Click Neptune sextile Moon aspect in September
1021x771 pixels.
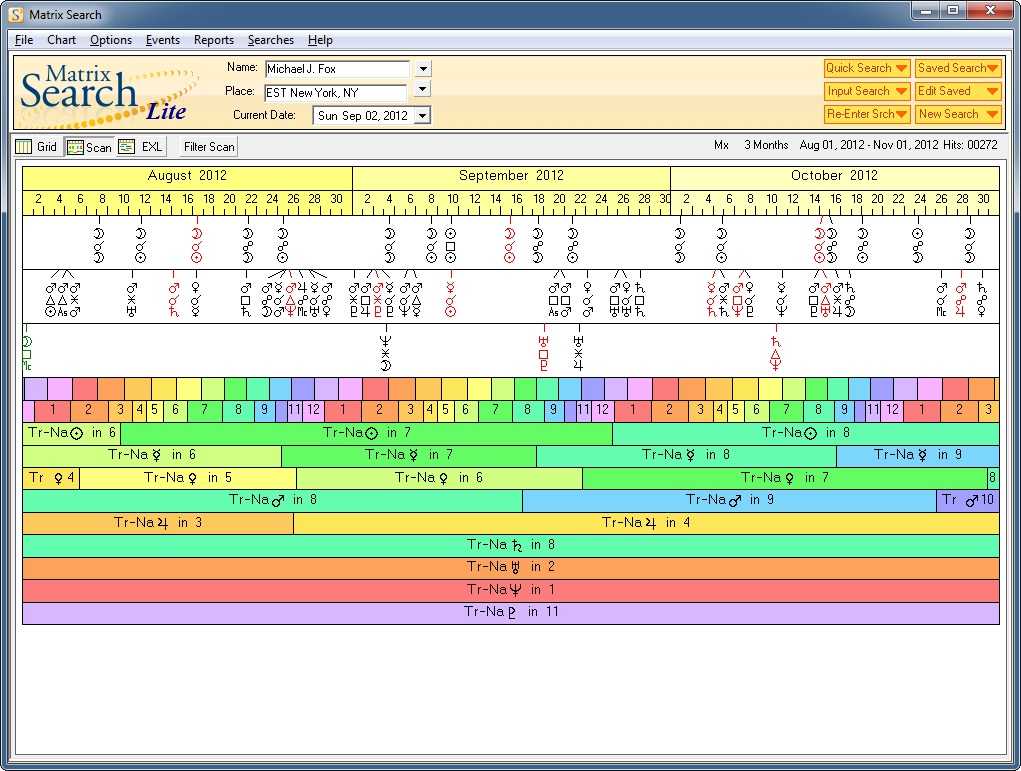385,353
